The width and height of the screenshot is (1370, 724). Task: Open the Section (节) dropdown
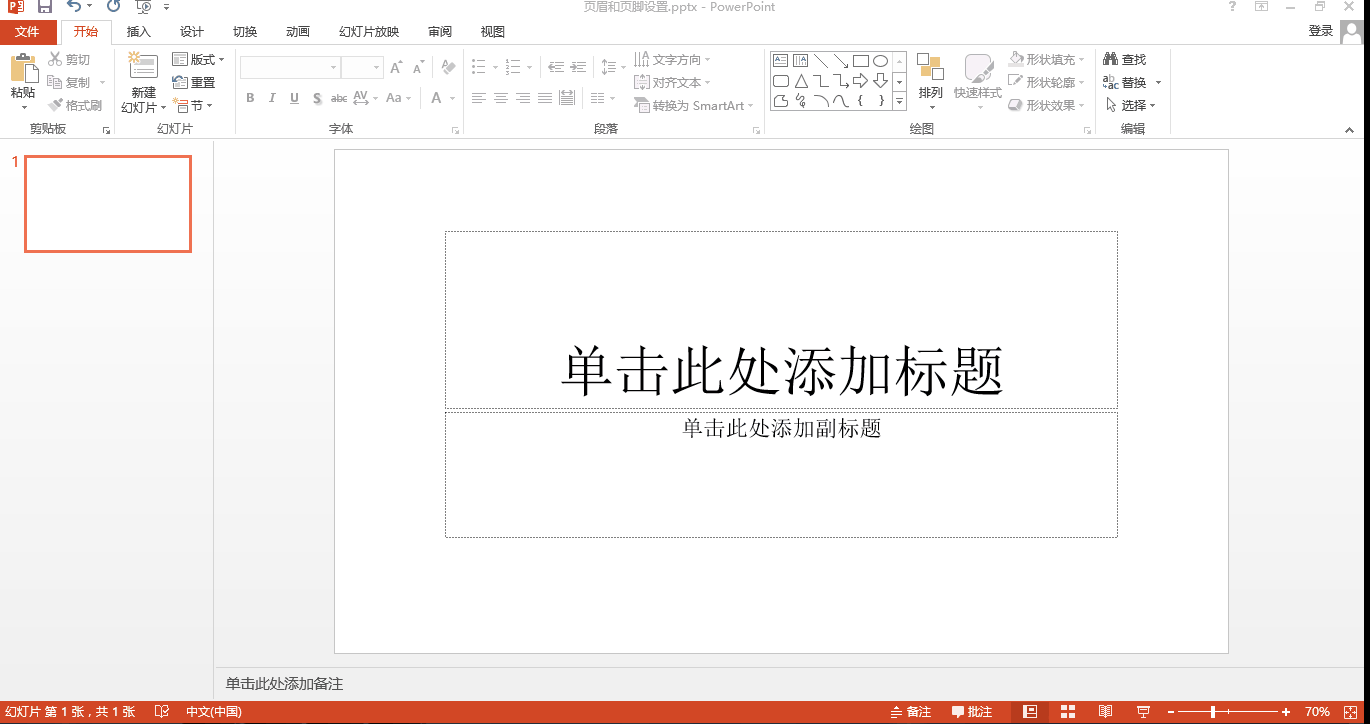192,105
